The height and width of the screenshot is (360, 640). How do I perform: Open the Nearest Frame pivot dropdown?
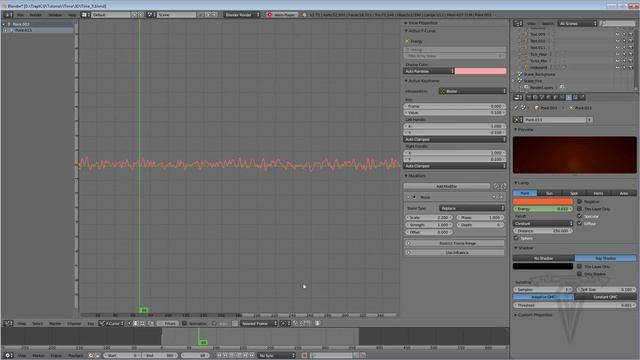click(259, 323)
